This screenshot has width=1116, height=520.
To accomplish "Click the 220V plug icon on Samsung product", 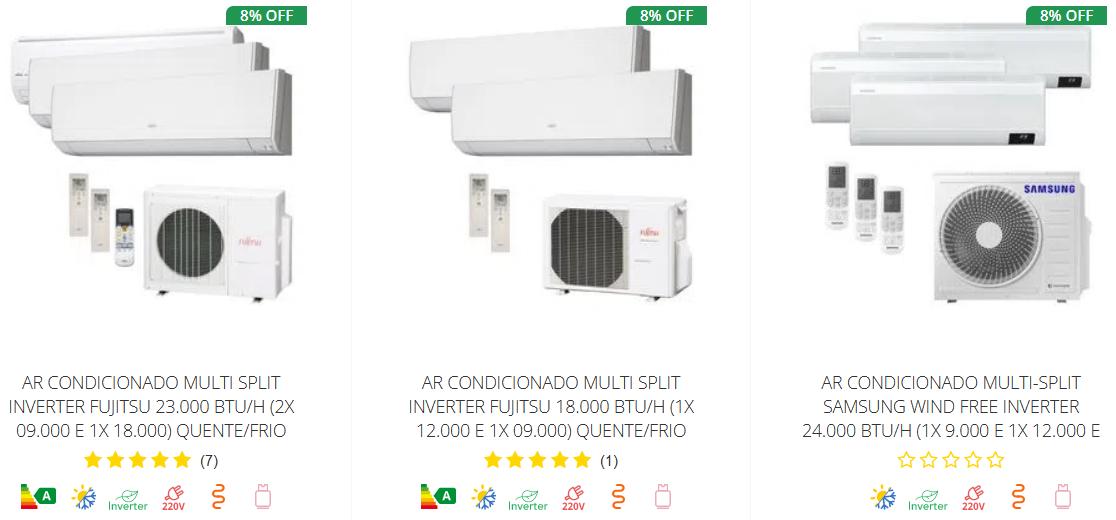I will pos(973,499).
